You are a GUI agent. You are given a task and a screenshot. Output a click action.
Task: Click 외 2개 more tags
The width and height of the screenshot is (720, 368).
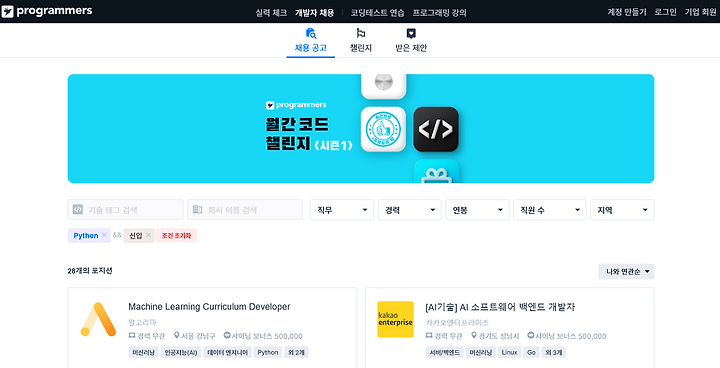(296, 352)
